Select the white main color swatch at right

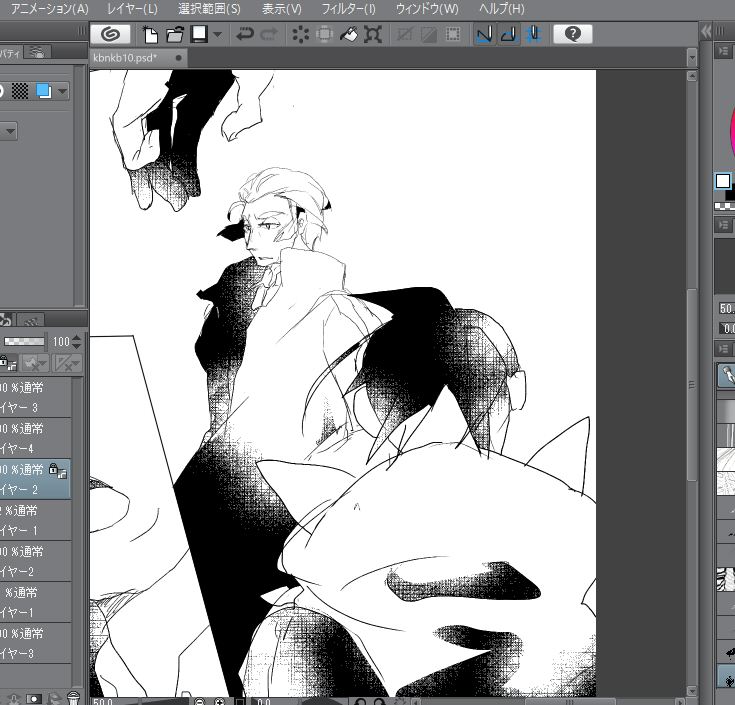[x=723, y=181]
